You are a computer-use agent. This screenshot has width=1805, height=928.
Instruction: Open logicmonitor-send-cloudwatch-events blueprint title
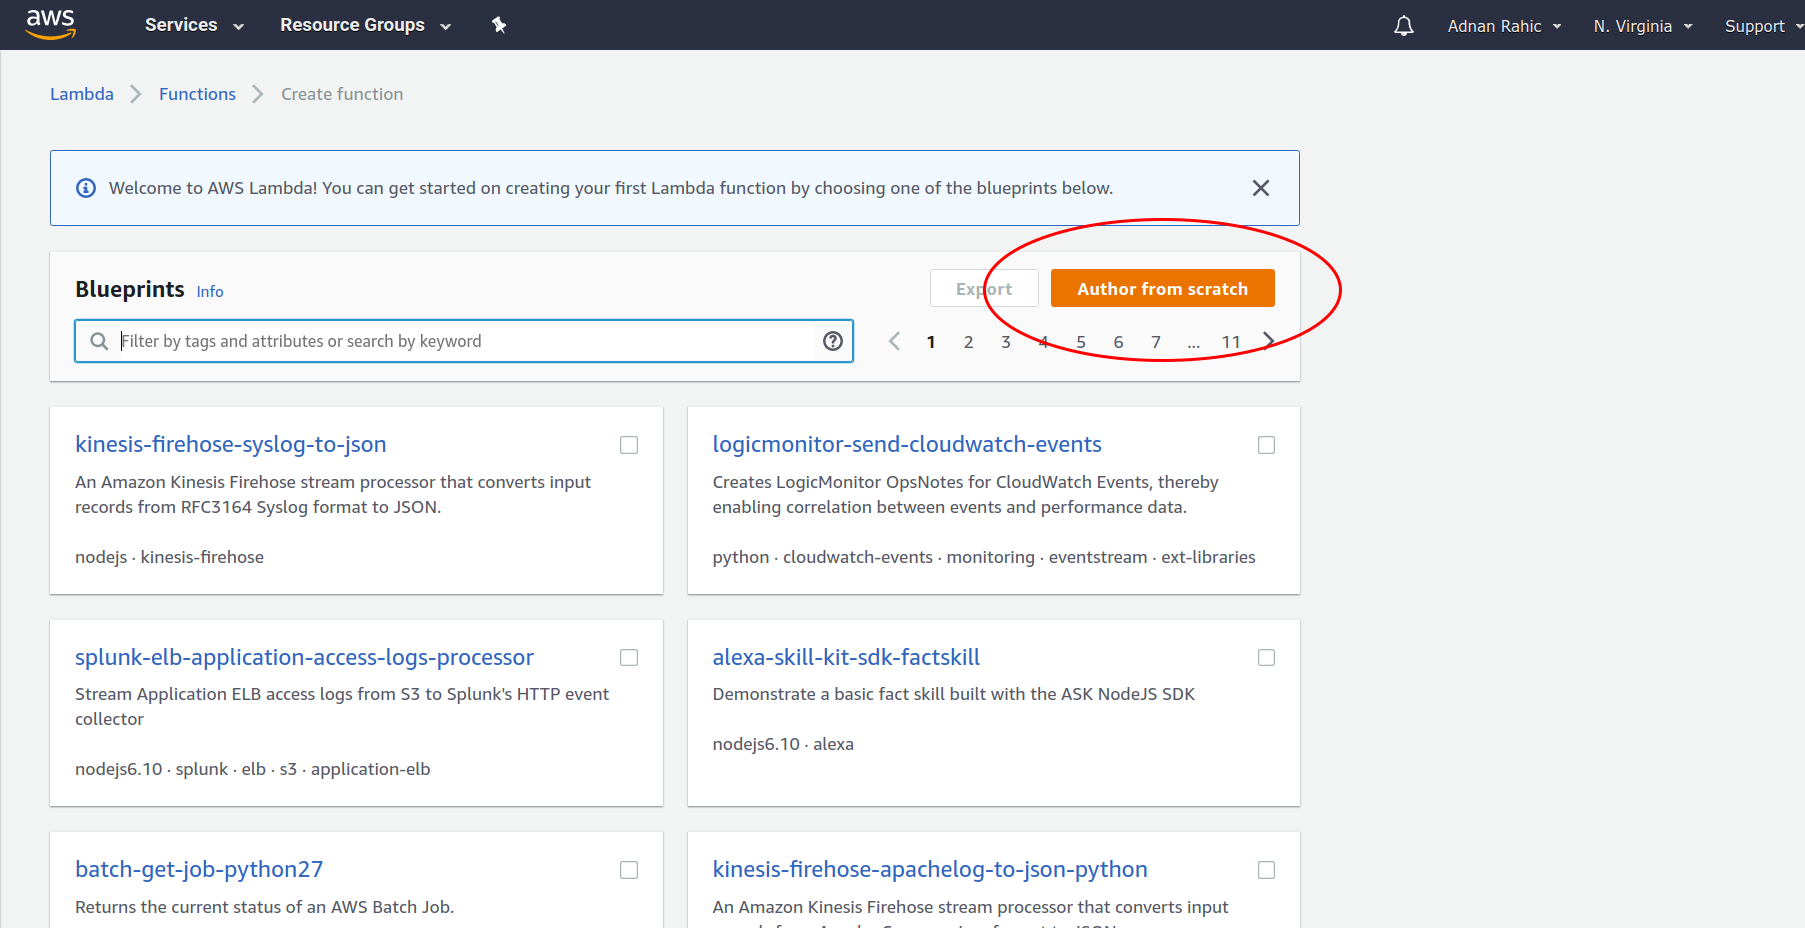907,444
